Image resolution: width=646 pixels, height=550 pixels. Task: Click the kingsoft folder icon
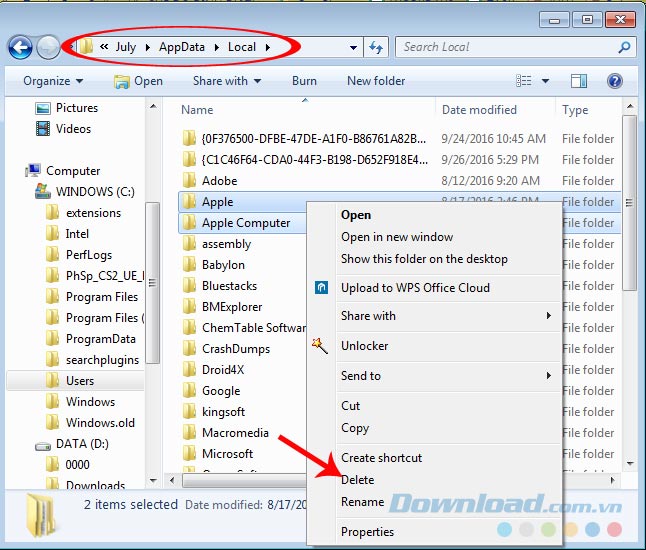coord(189,412)
